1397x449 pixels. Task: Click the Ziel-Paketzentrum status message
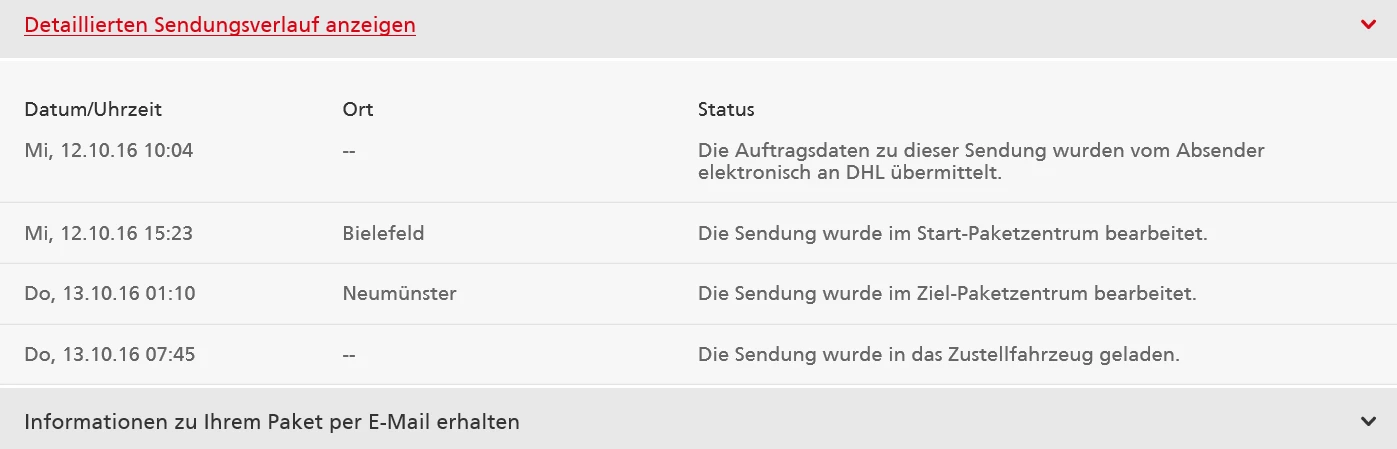tap(947, 294)
